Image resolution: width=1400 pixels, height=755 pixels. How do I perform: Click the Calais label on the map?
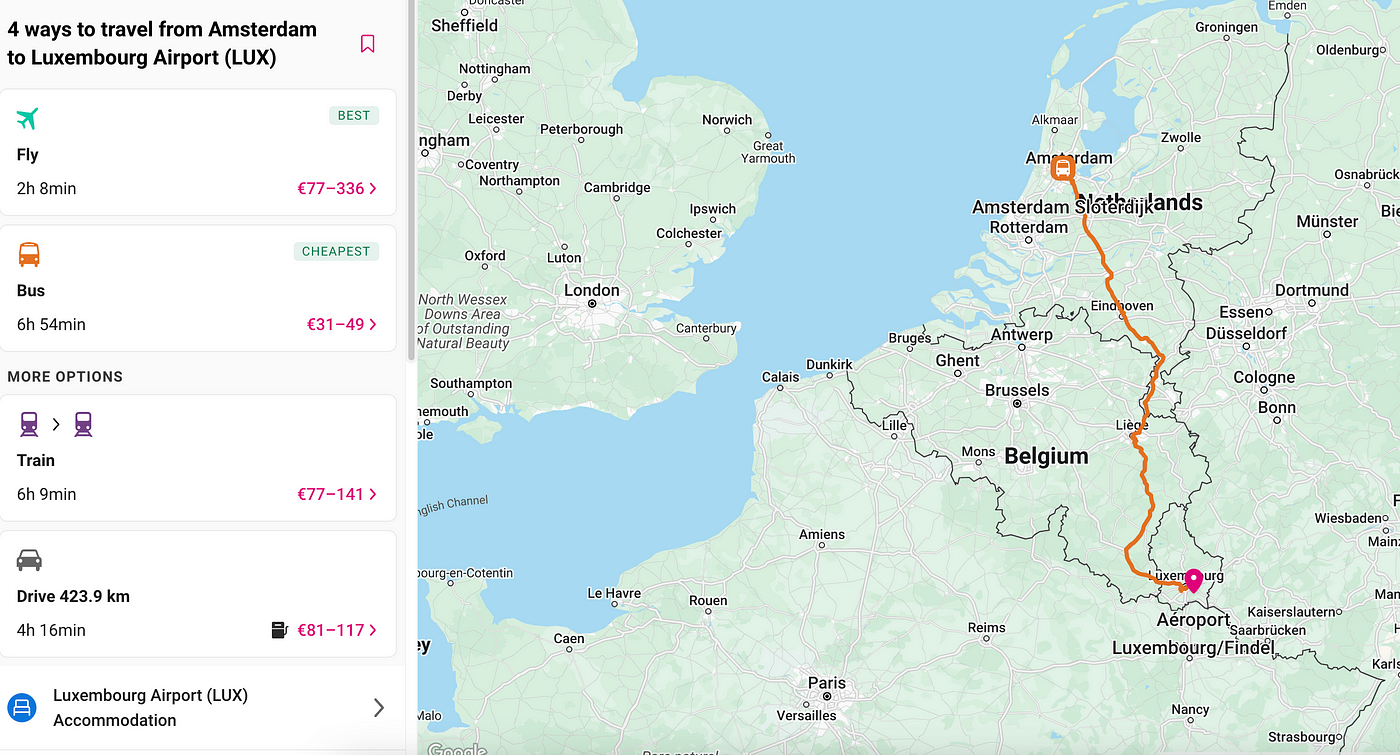click(781, 377)
